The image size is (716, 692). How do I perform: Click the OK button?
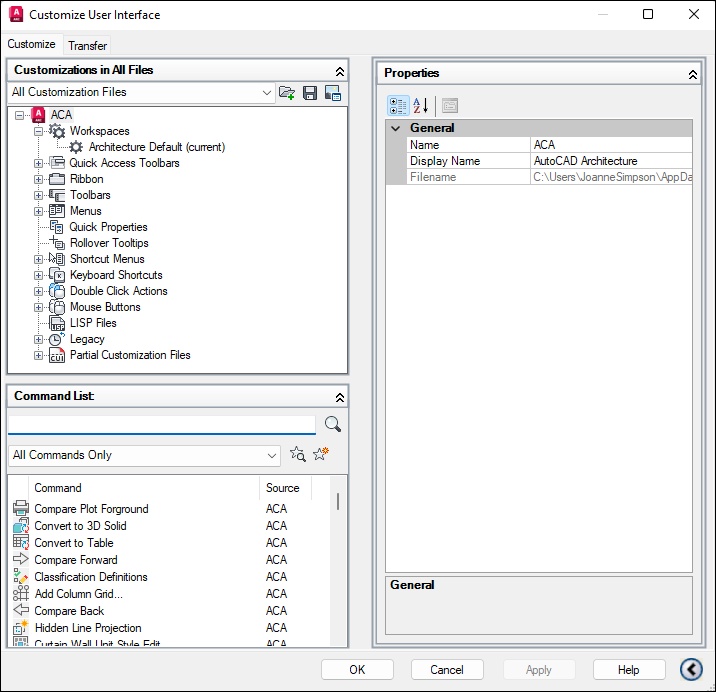coord(357,670)
